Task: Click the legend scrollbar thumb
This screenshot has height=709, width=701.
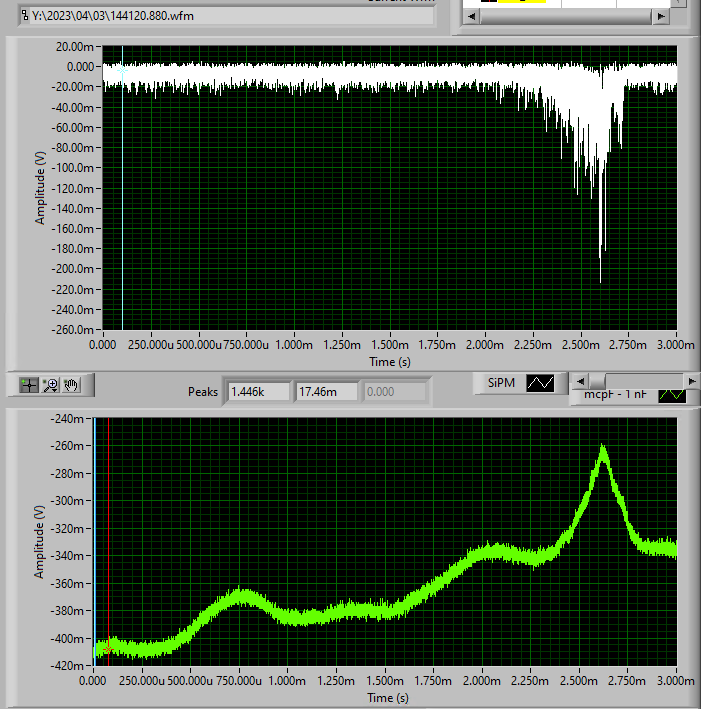Action: pyautogui.click(x=597, y=382)
